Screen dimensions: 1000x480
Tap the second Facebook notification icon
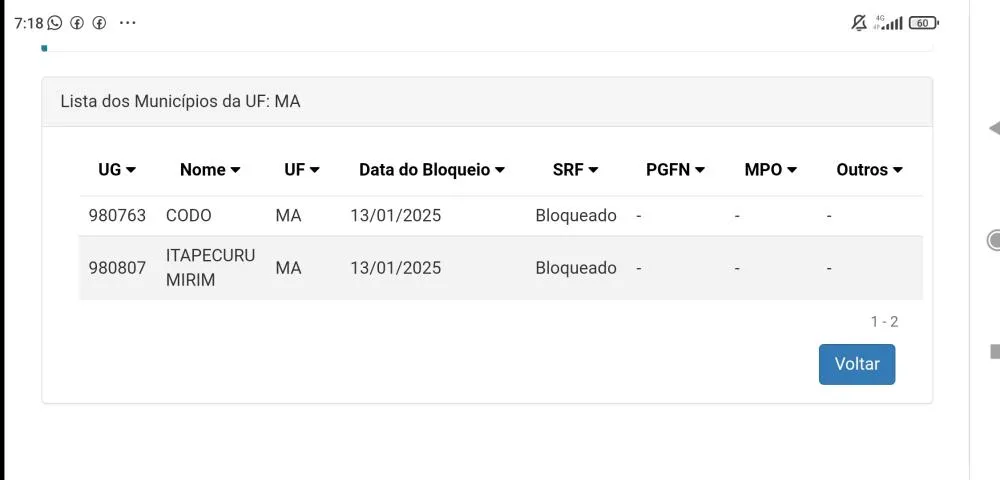pos(99,23)
